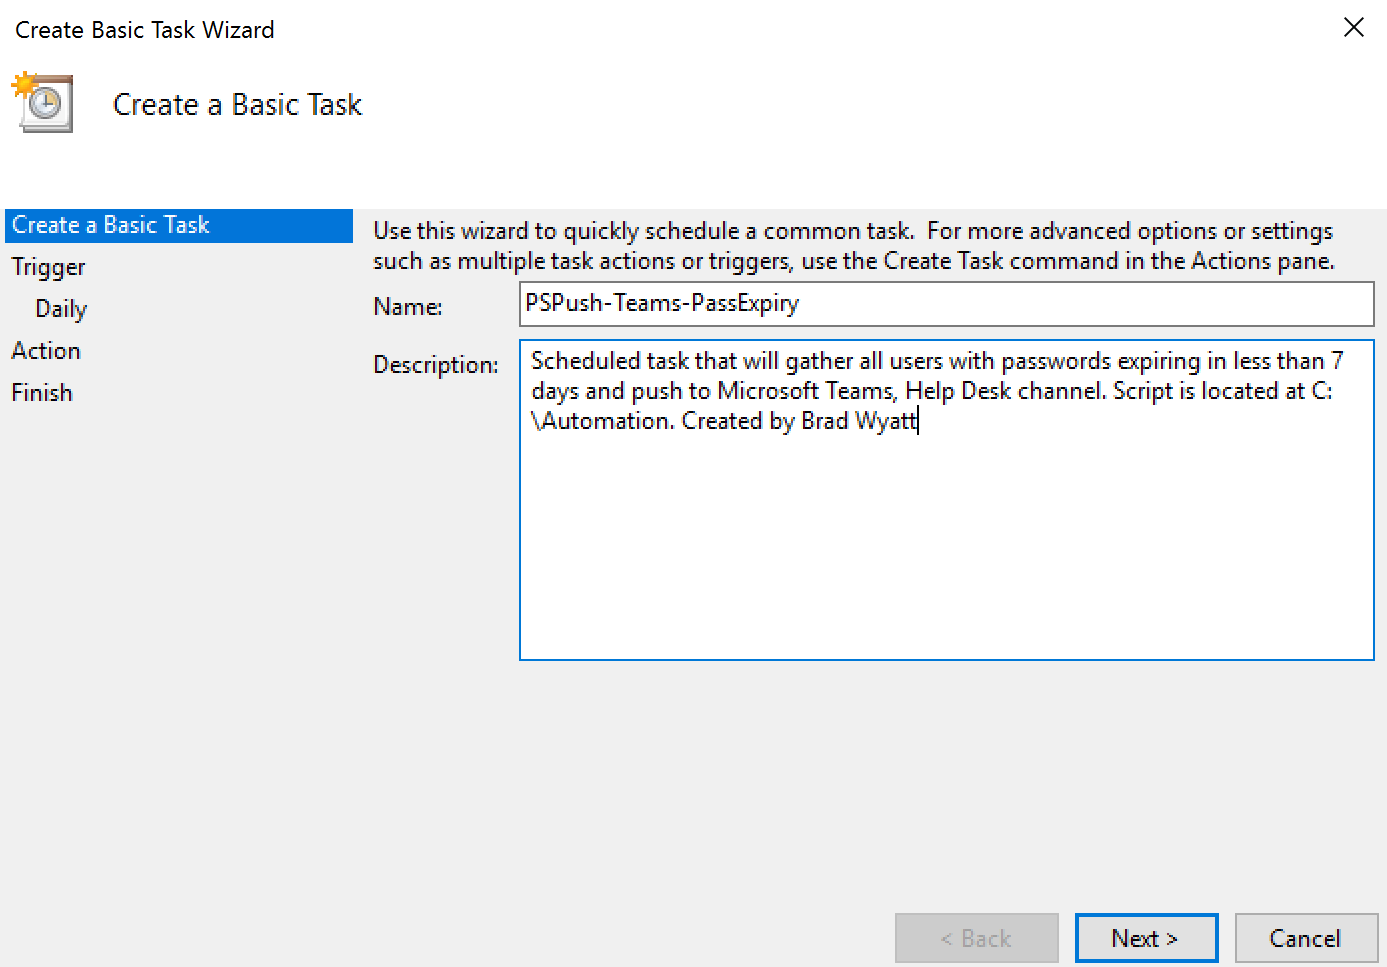Click the PSPush-Teams-PassExpiry text

pos(662,303)
